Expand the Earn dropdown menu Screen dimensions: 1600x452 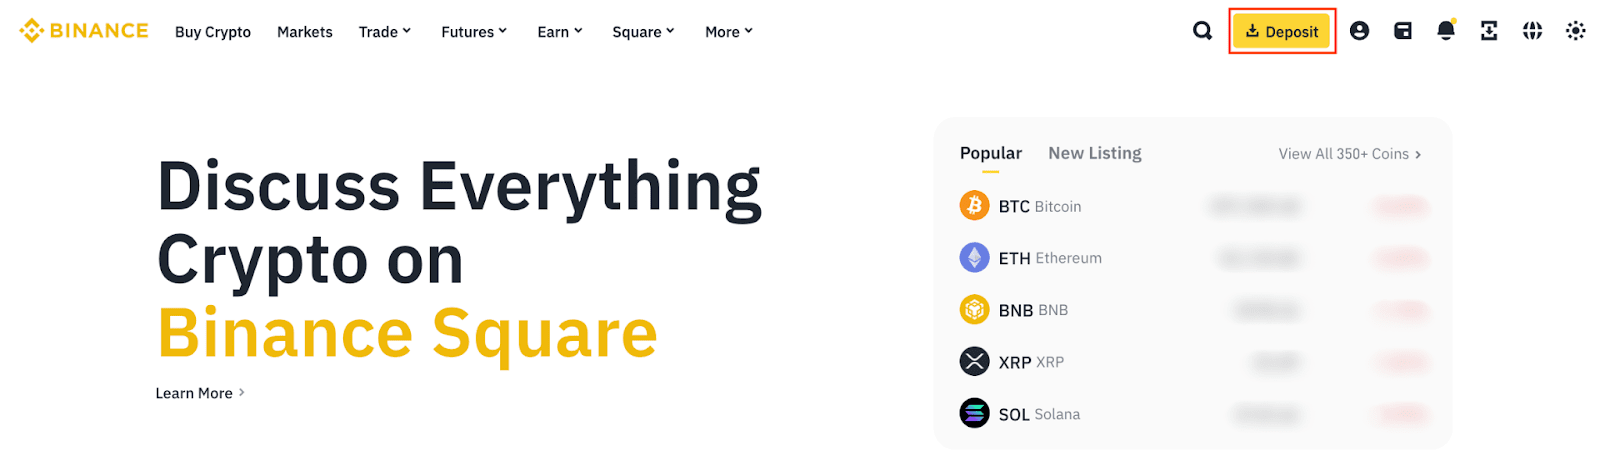tap(559, 32)
